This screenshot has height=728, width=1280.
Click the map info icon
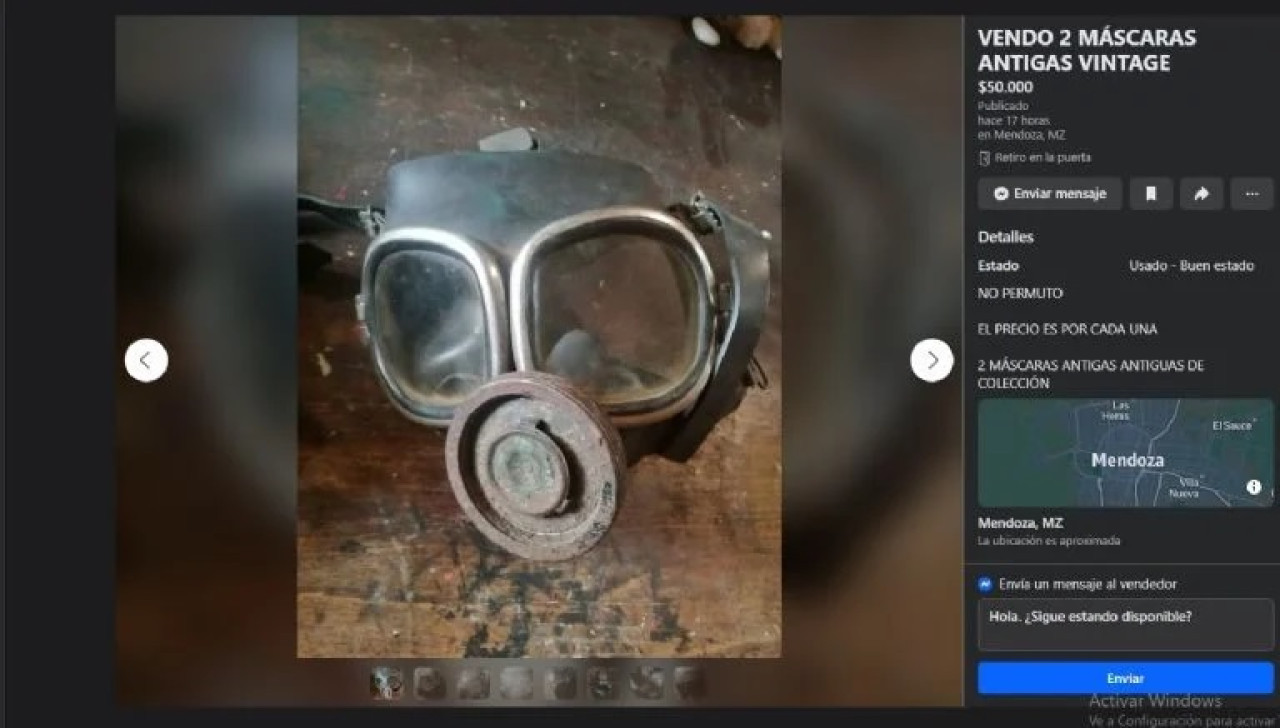click(x=1254, y=487)
